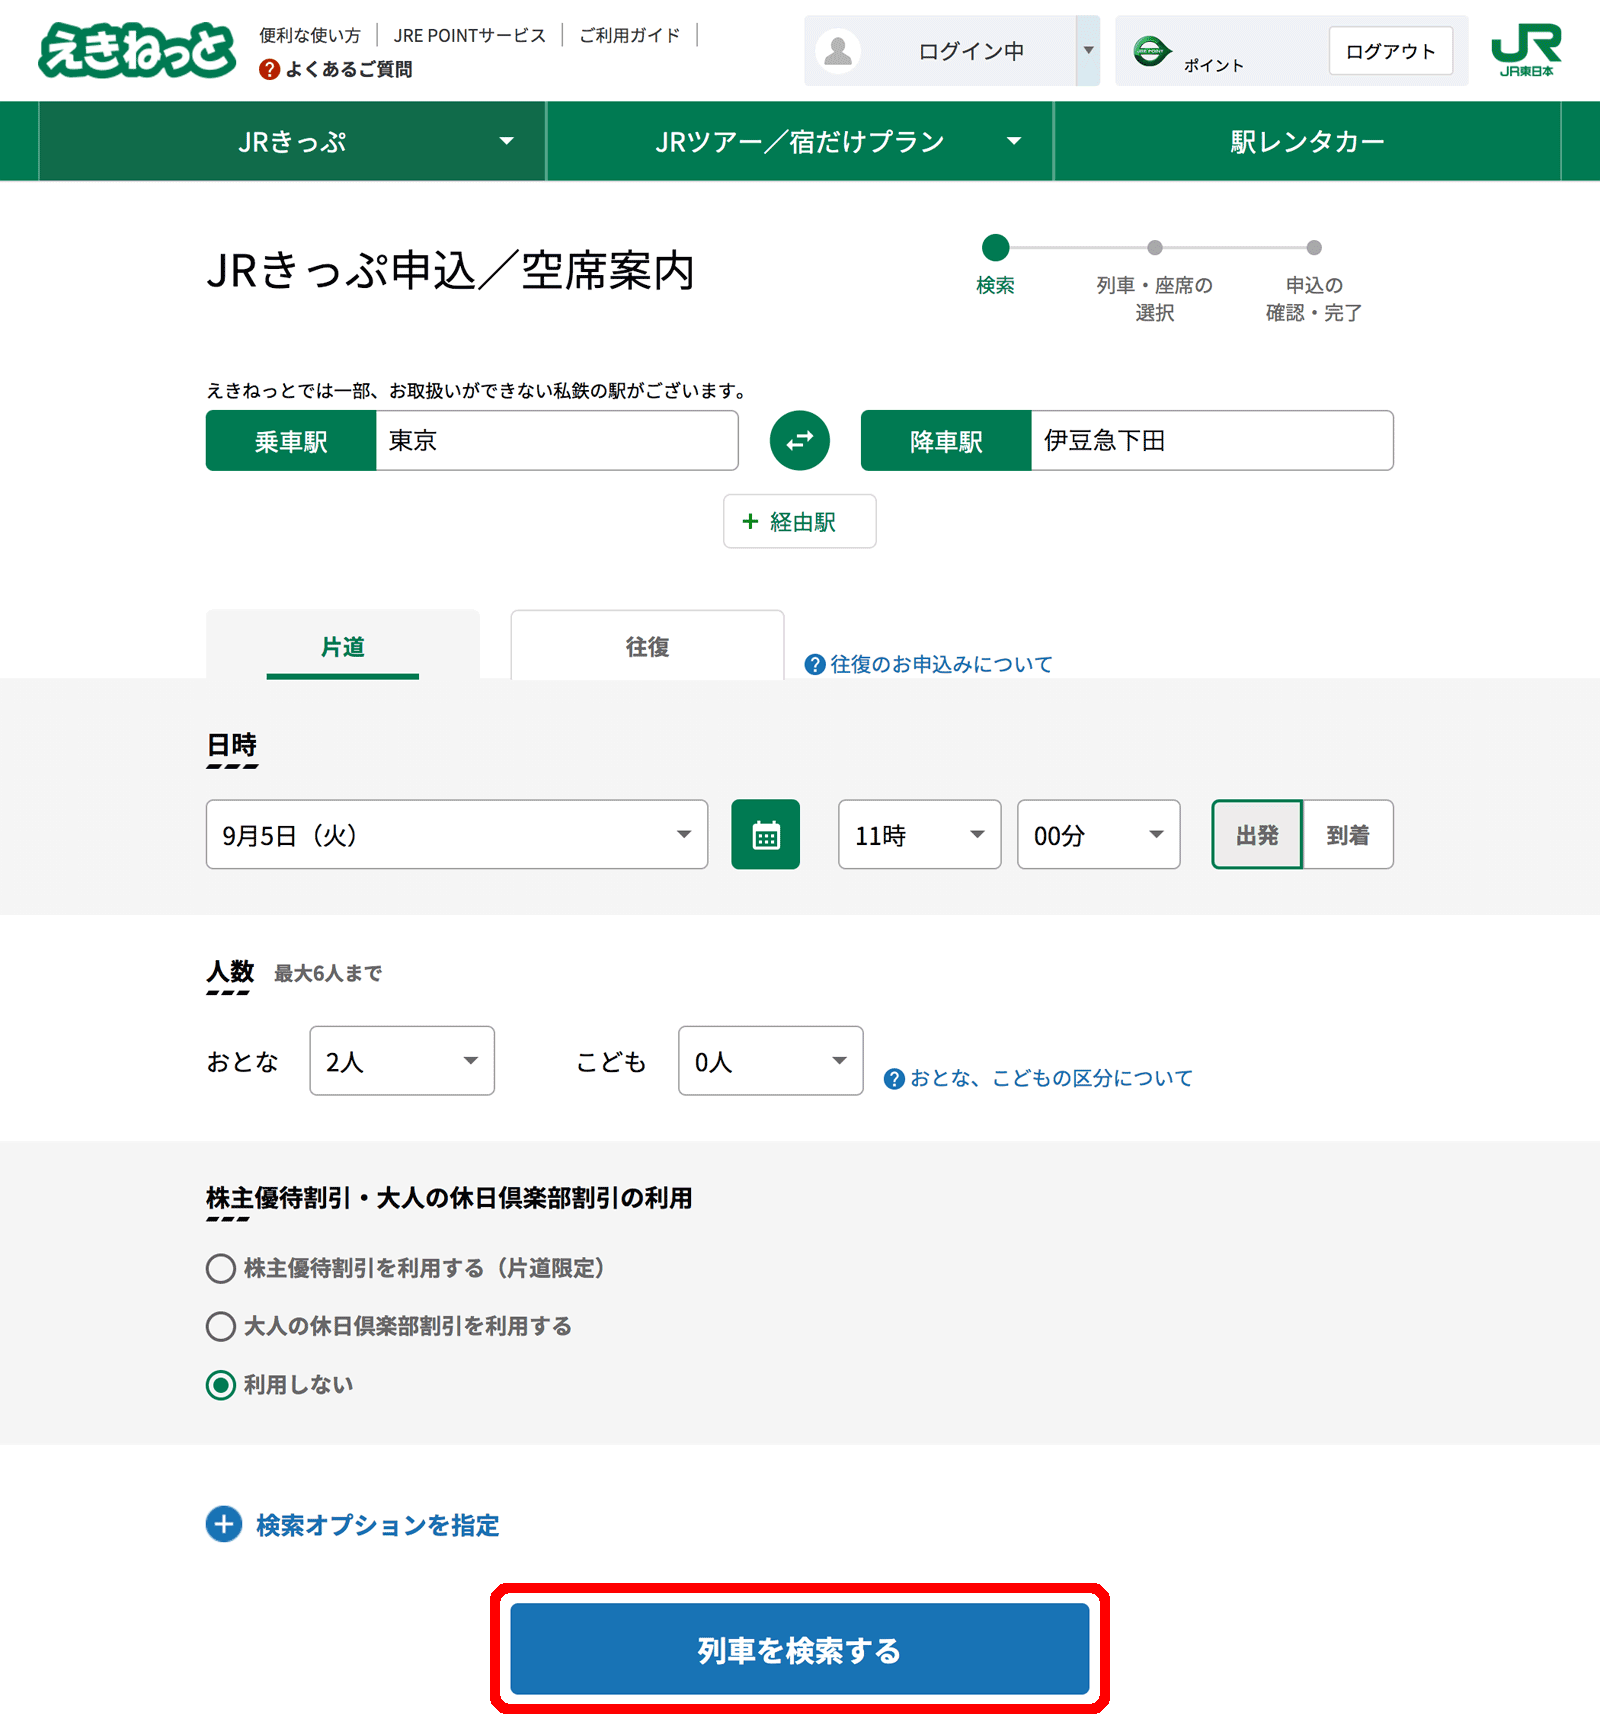Screen dimensions: 1600x1719
Task: Click the 降車駅 field containing 伊豆急下田
Action: 1212,440
